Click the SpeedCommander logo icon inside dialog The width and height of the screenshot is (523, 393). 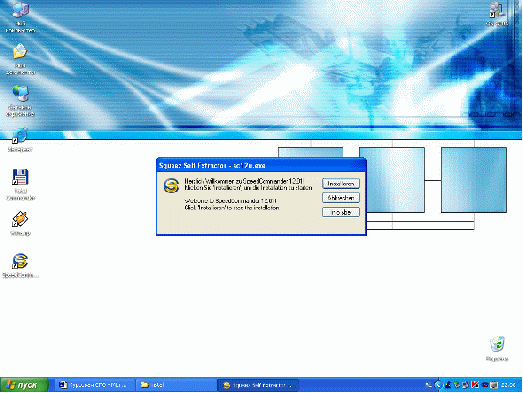(x=171, y=185)
